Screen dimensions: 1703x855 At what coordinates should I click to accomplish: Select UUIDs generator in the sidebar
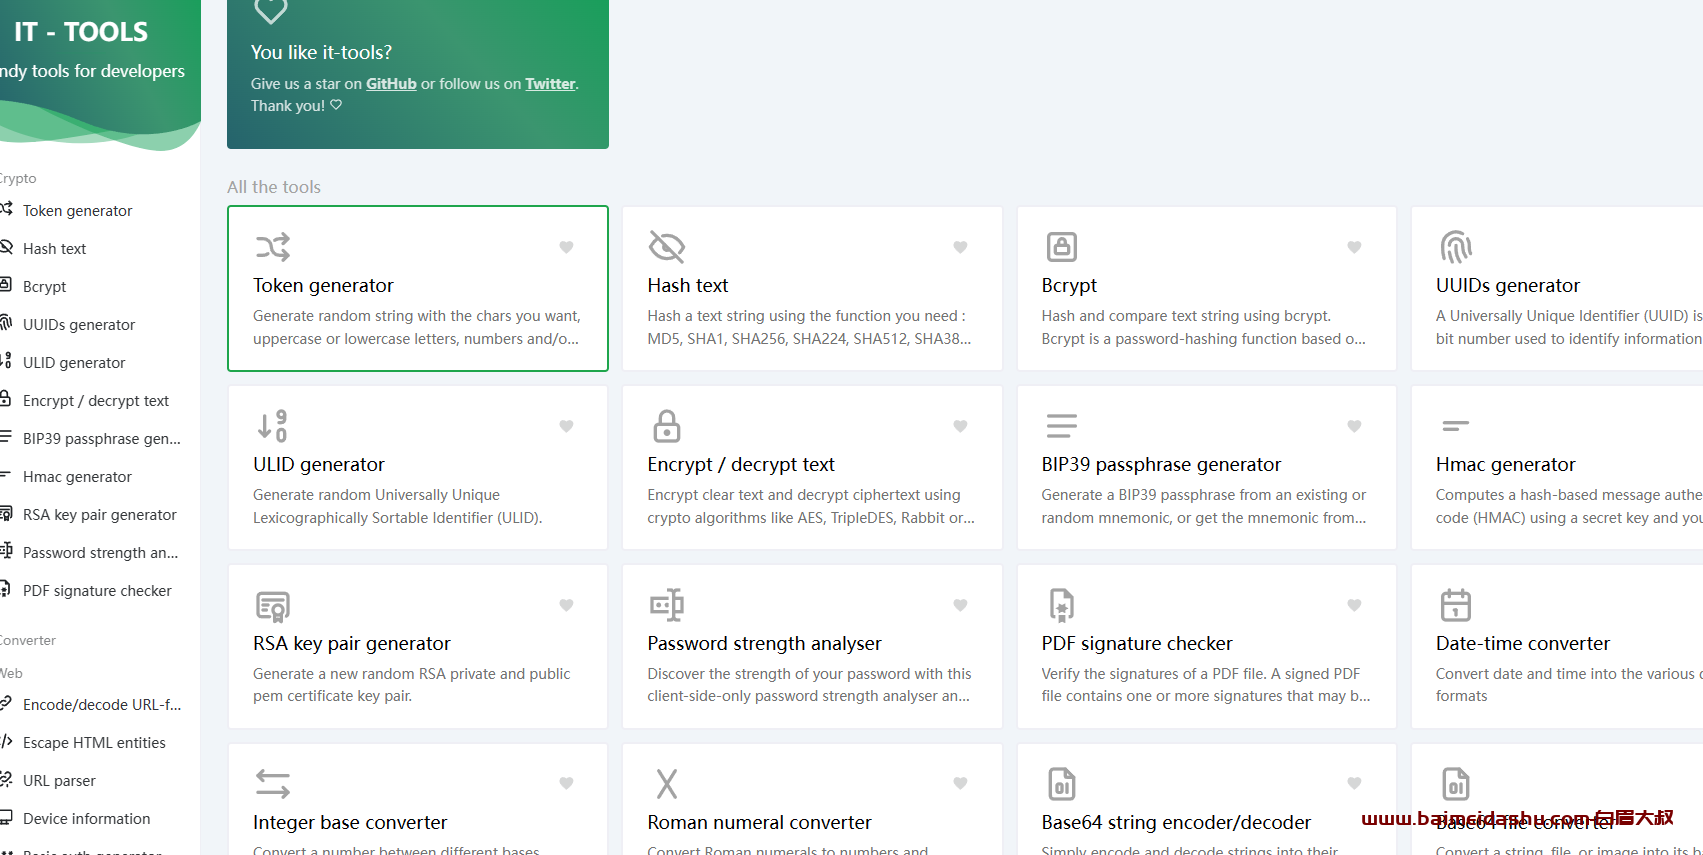pos(78,324)
